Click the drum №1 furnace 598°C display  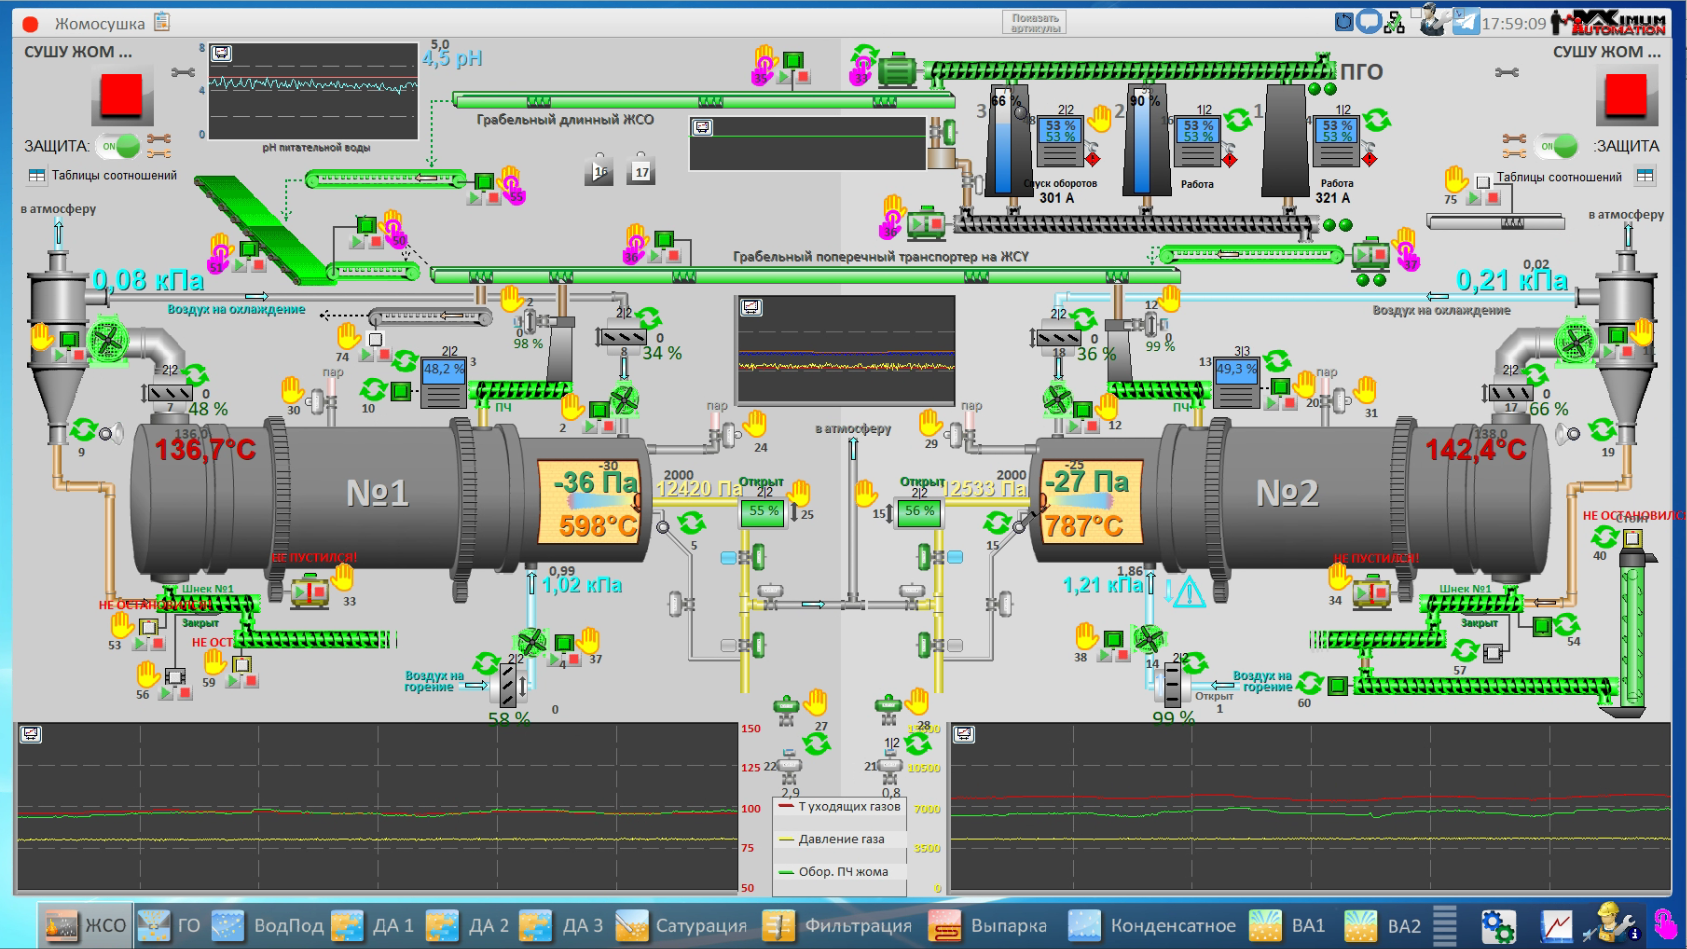pos(596,525)
